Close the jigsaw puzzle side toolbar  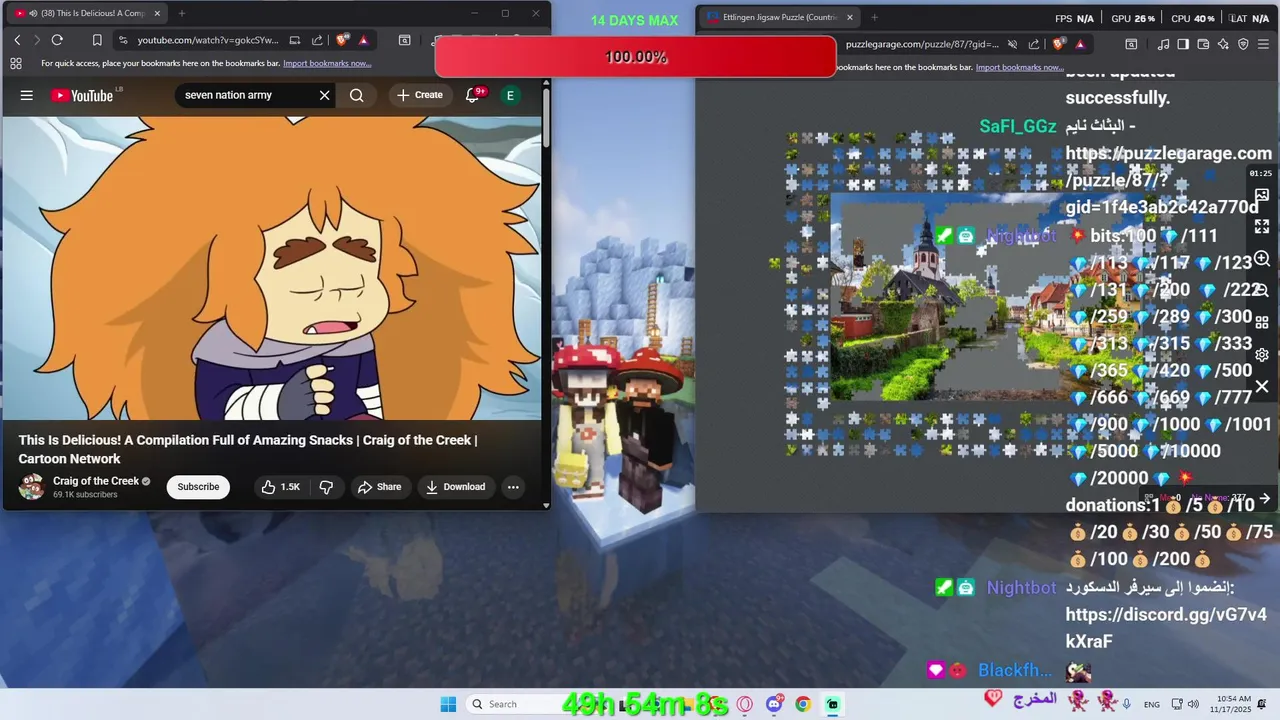(1262, 386)
